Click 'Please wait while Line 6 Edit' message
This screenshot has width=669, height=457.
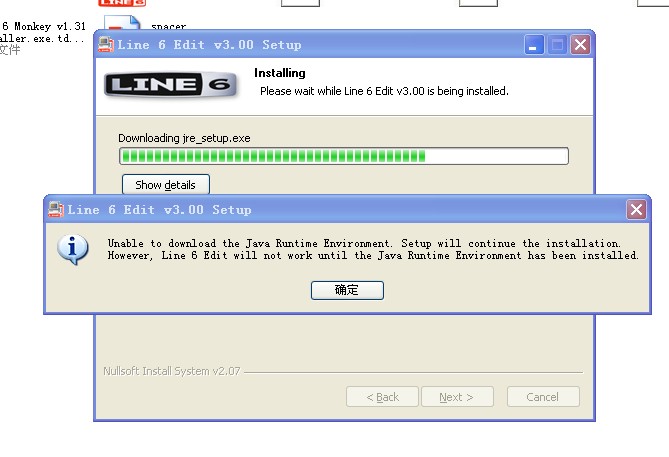[x=384, y=91]
